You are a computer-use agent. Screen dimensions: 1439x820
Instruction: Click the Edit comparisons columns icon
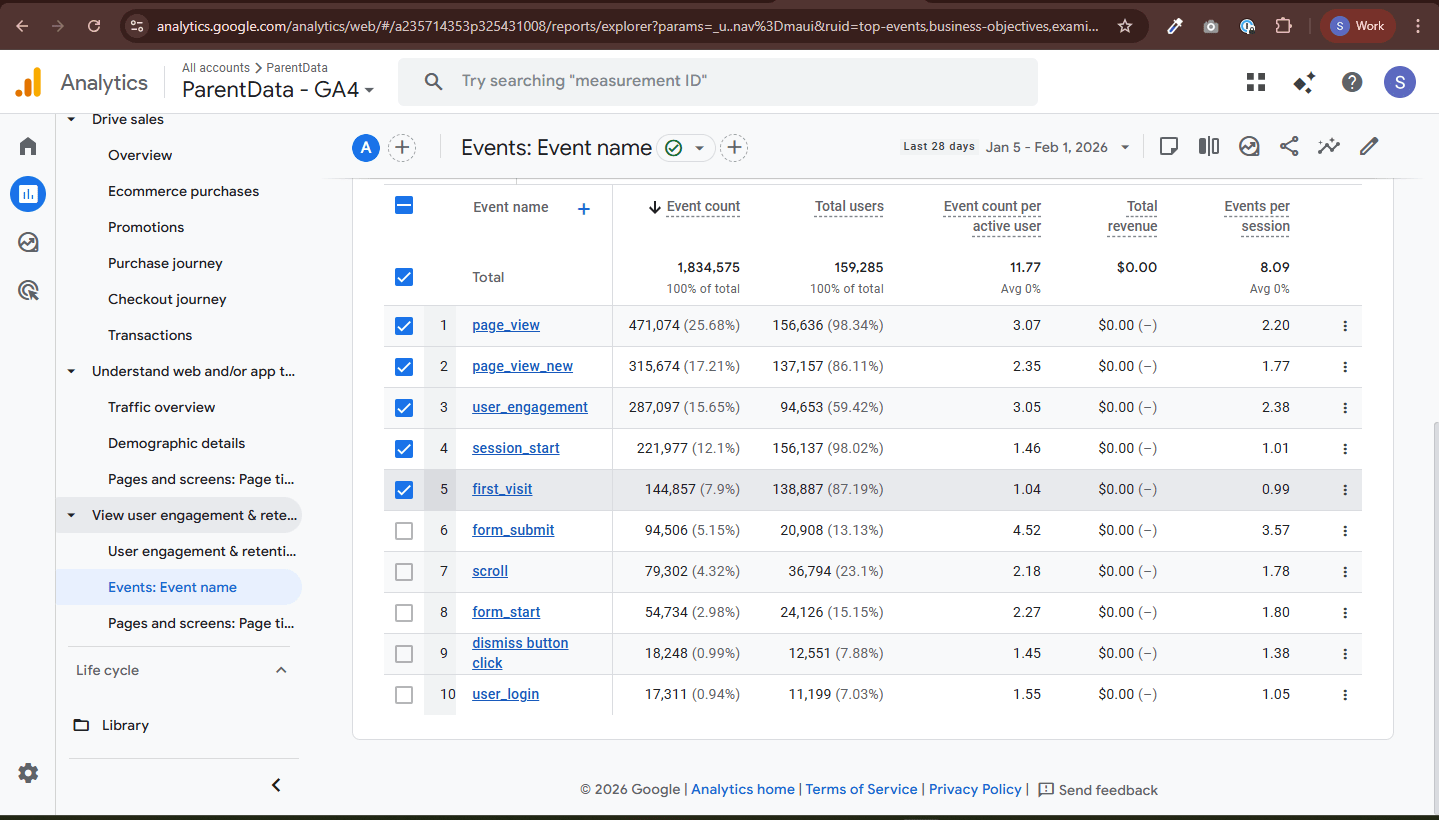click(x=1209, y=147)
